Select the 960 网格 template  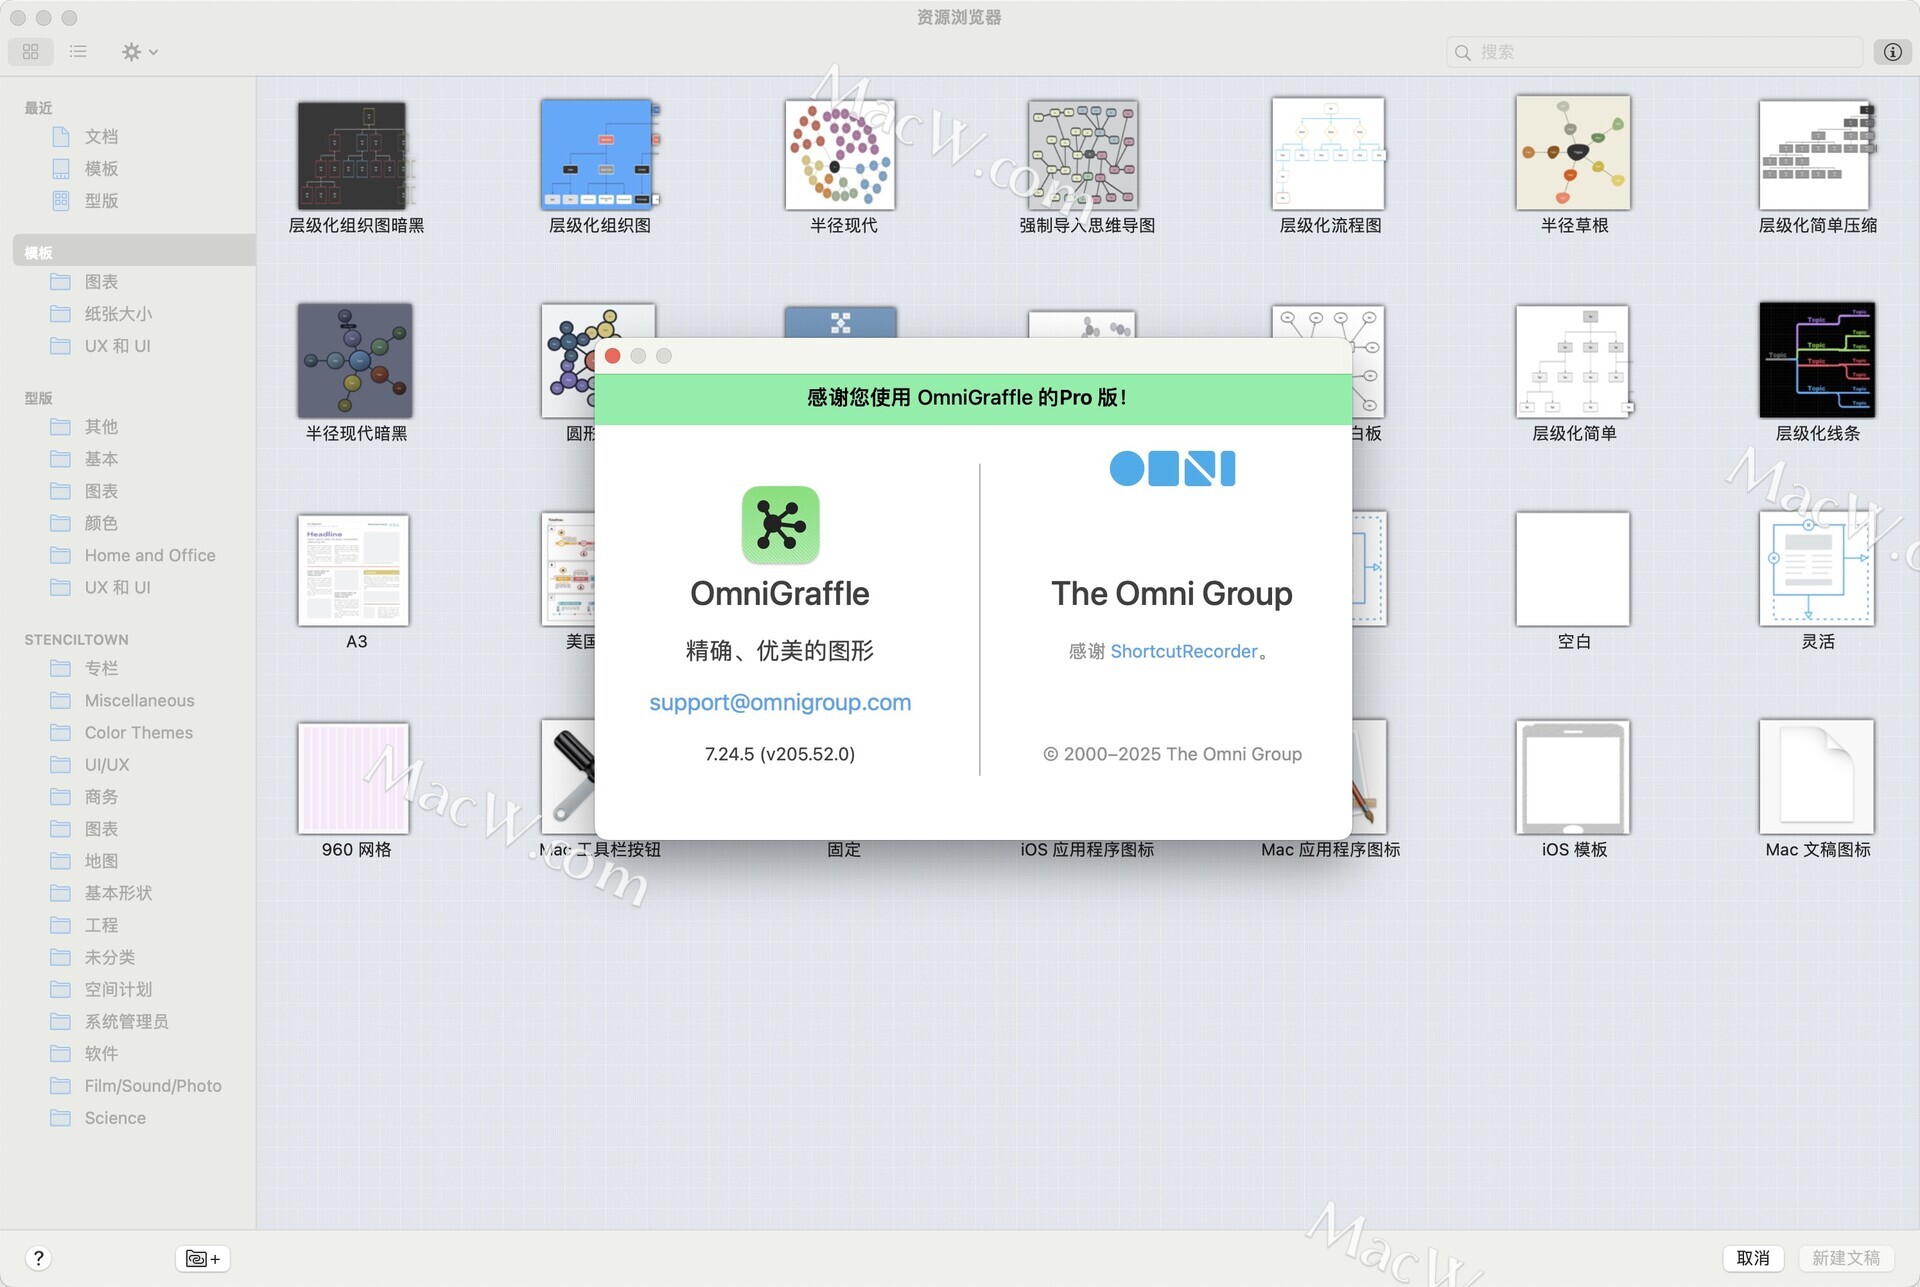coord(353,778)
